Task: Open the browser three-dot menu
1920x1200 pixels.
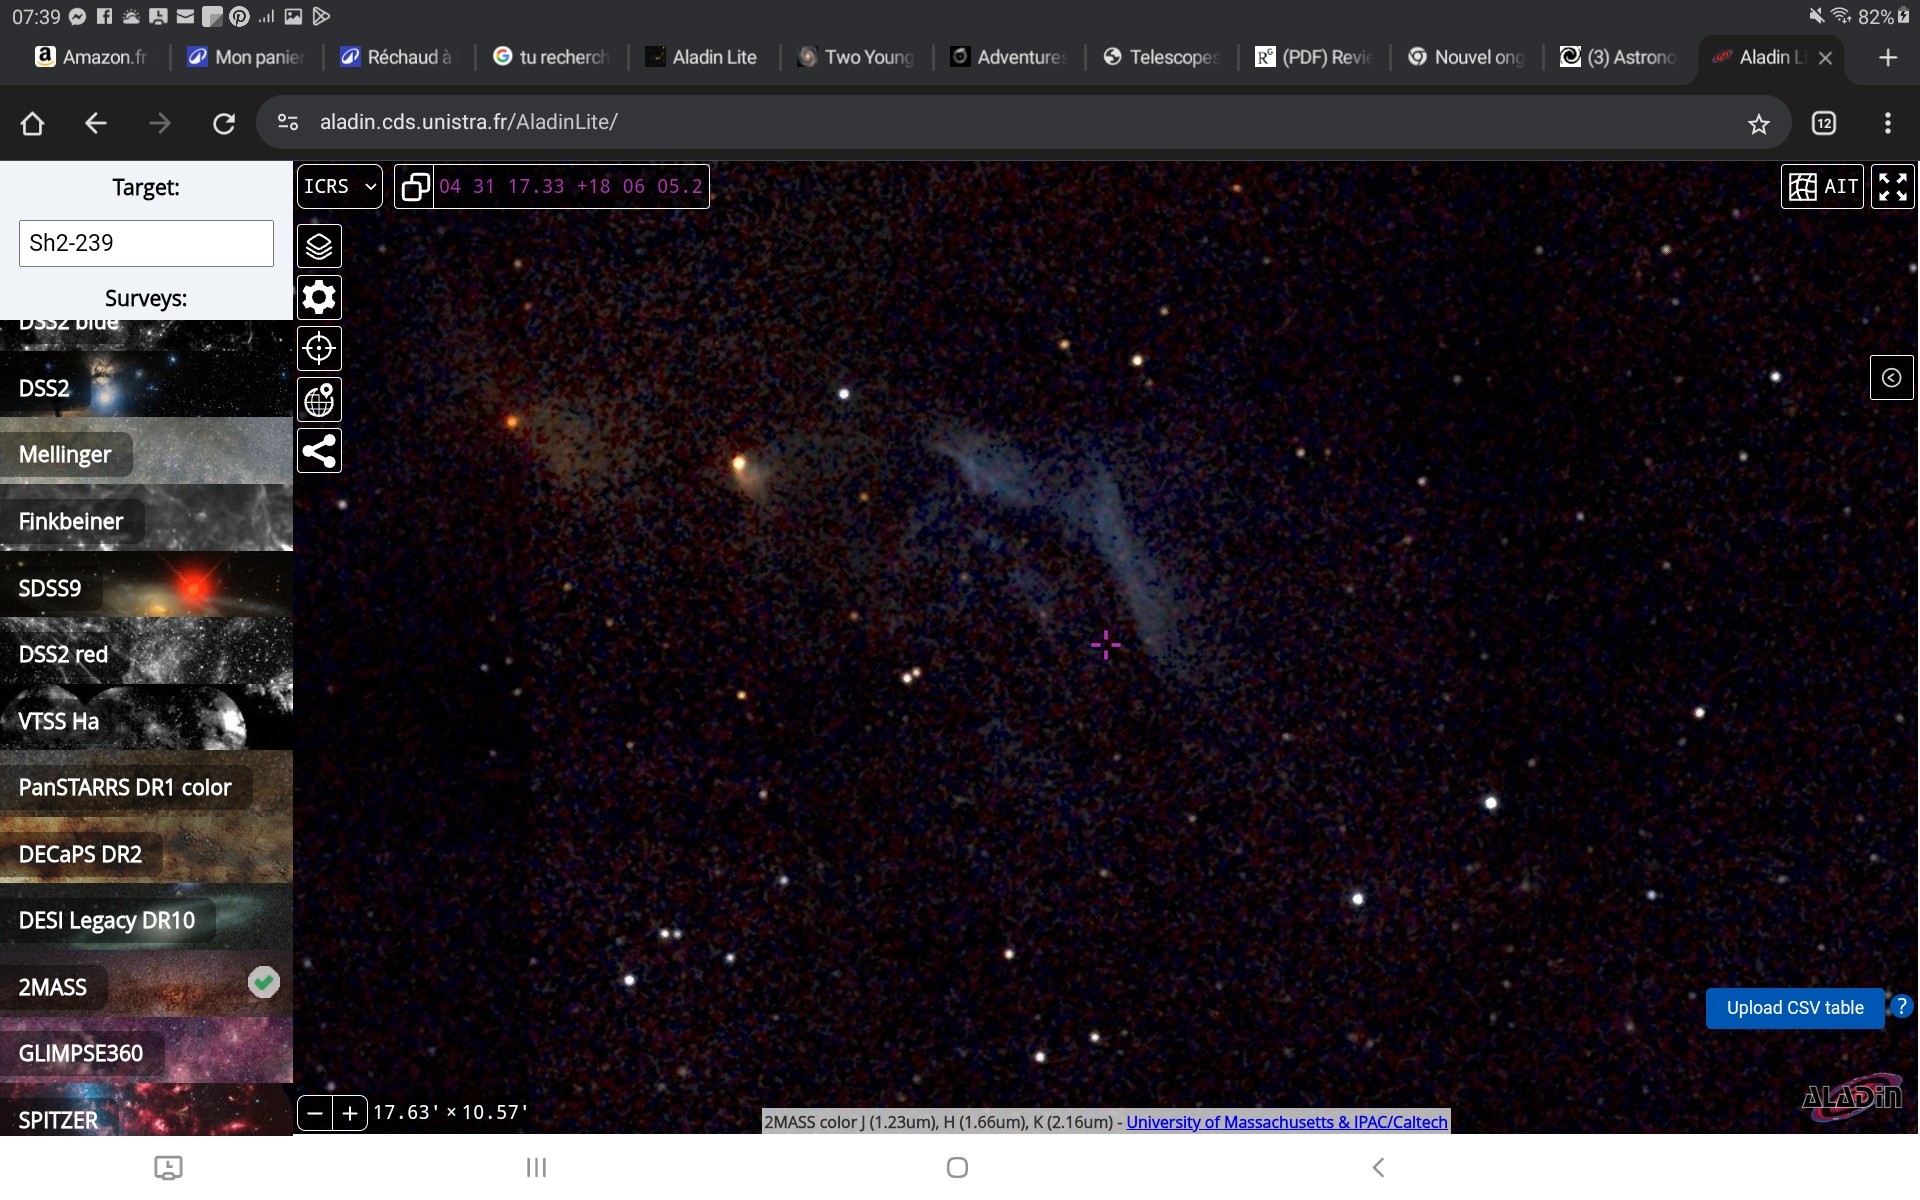Action: (1888, 123)
